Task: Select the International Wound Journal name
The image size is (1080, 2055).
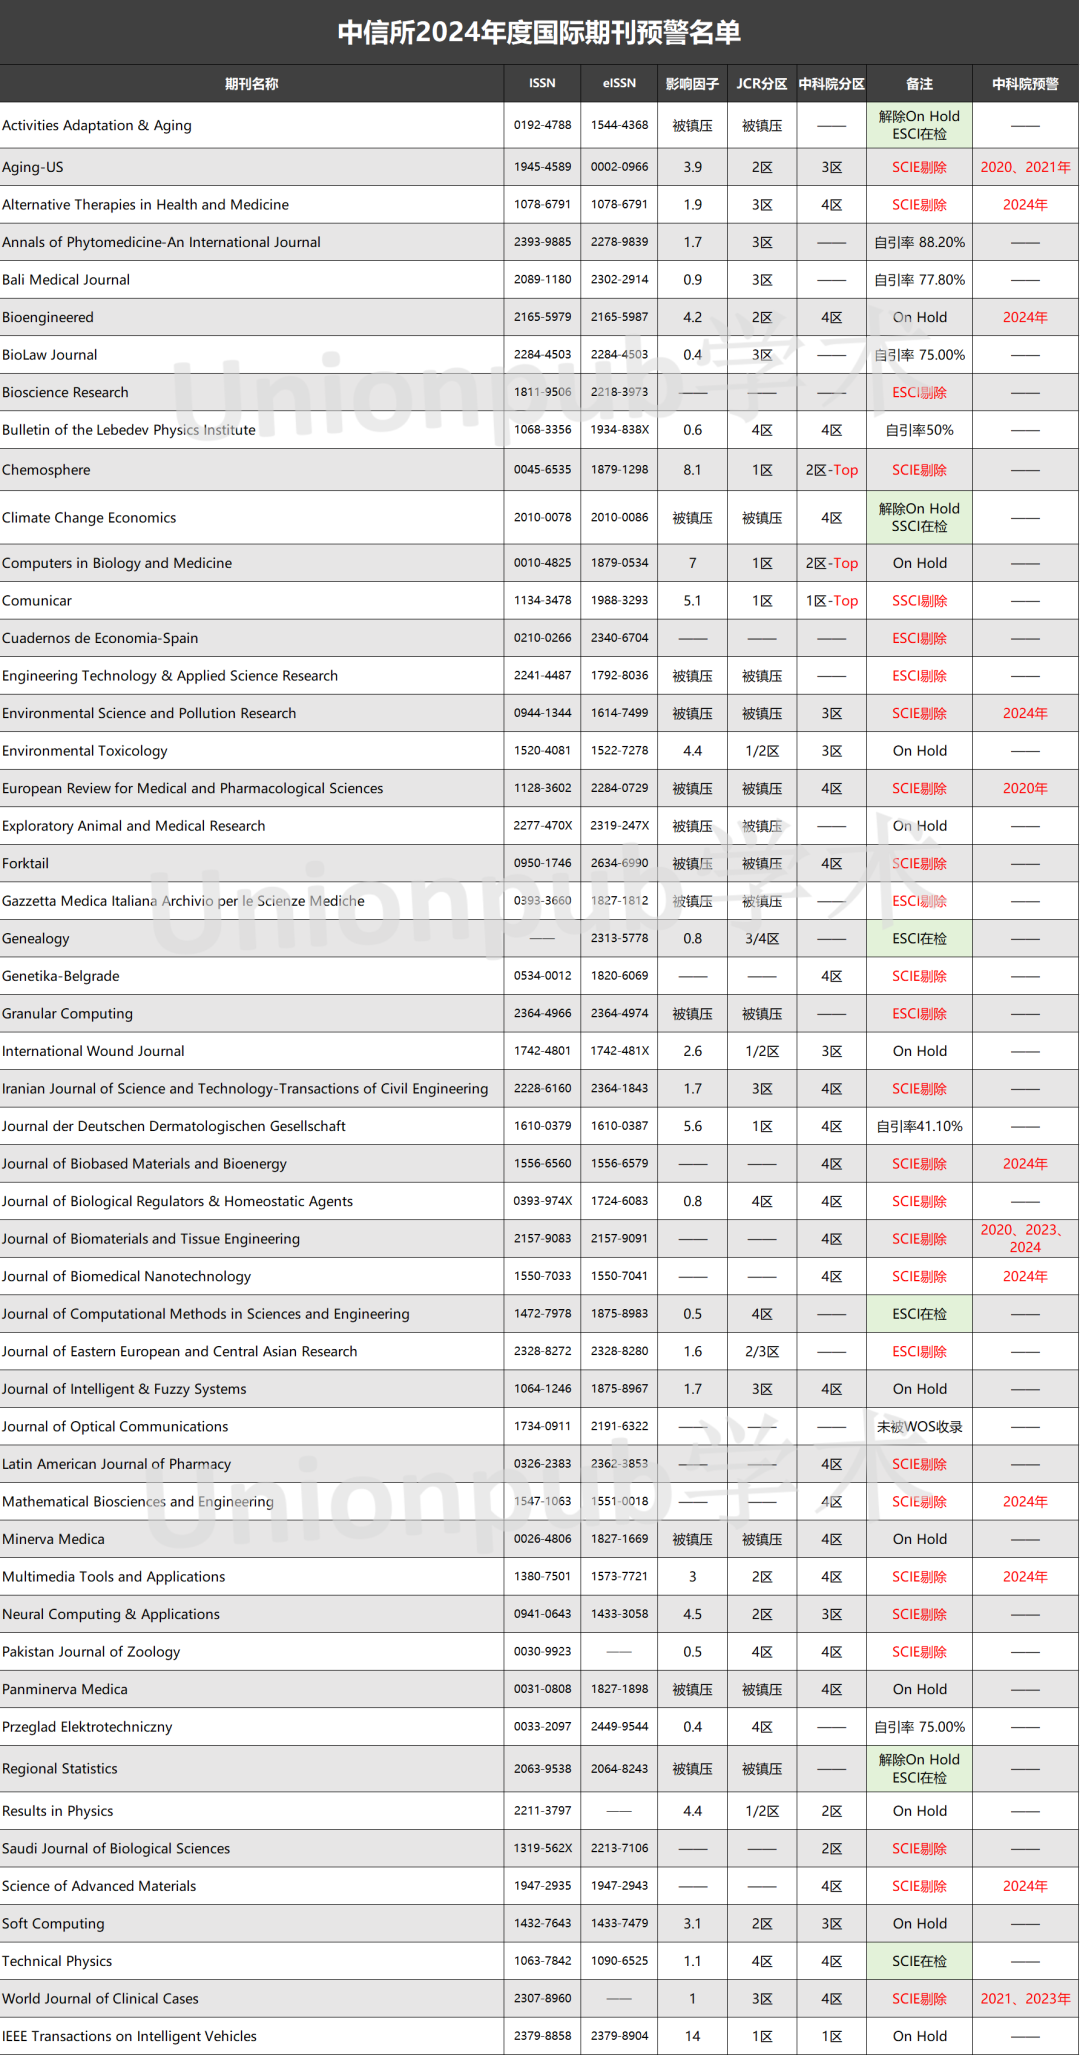Action: pos(93,1051)
